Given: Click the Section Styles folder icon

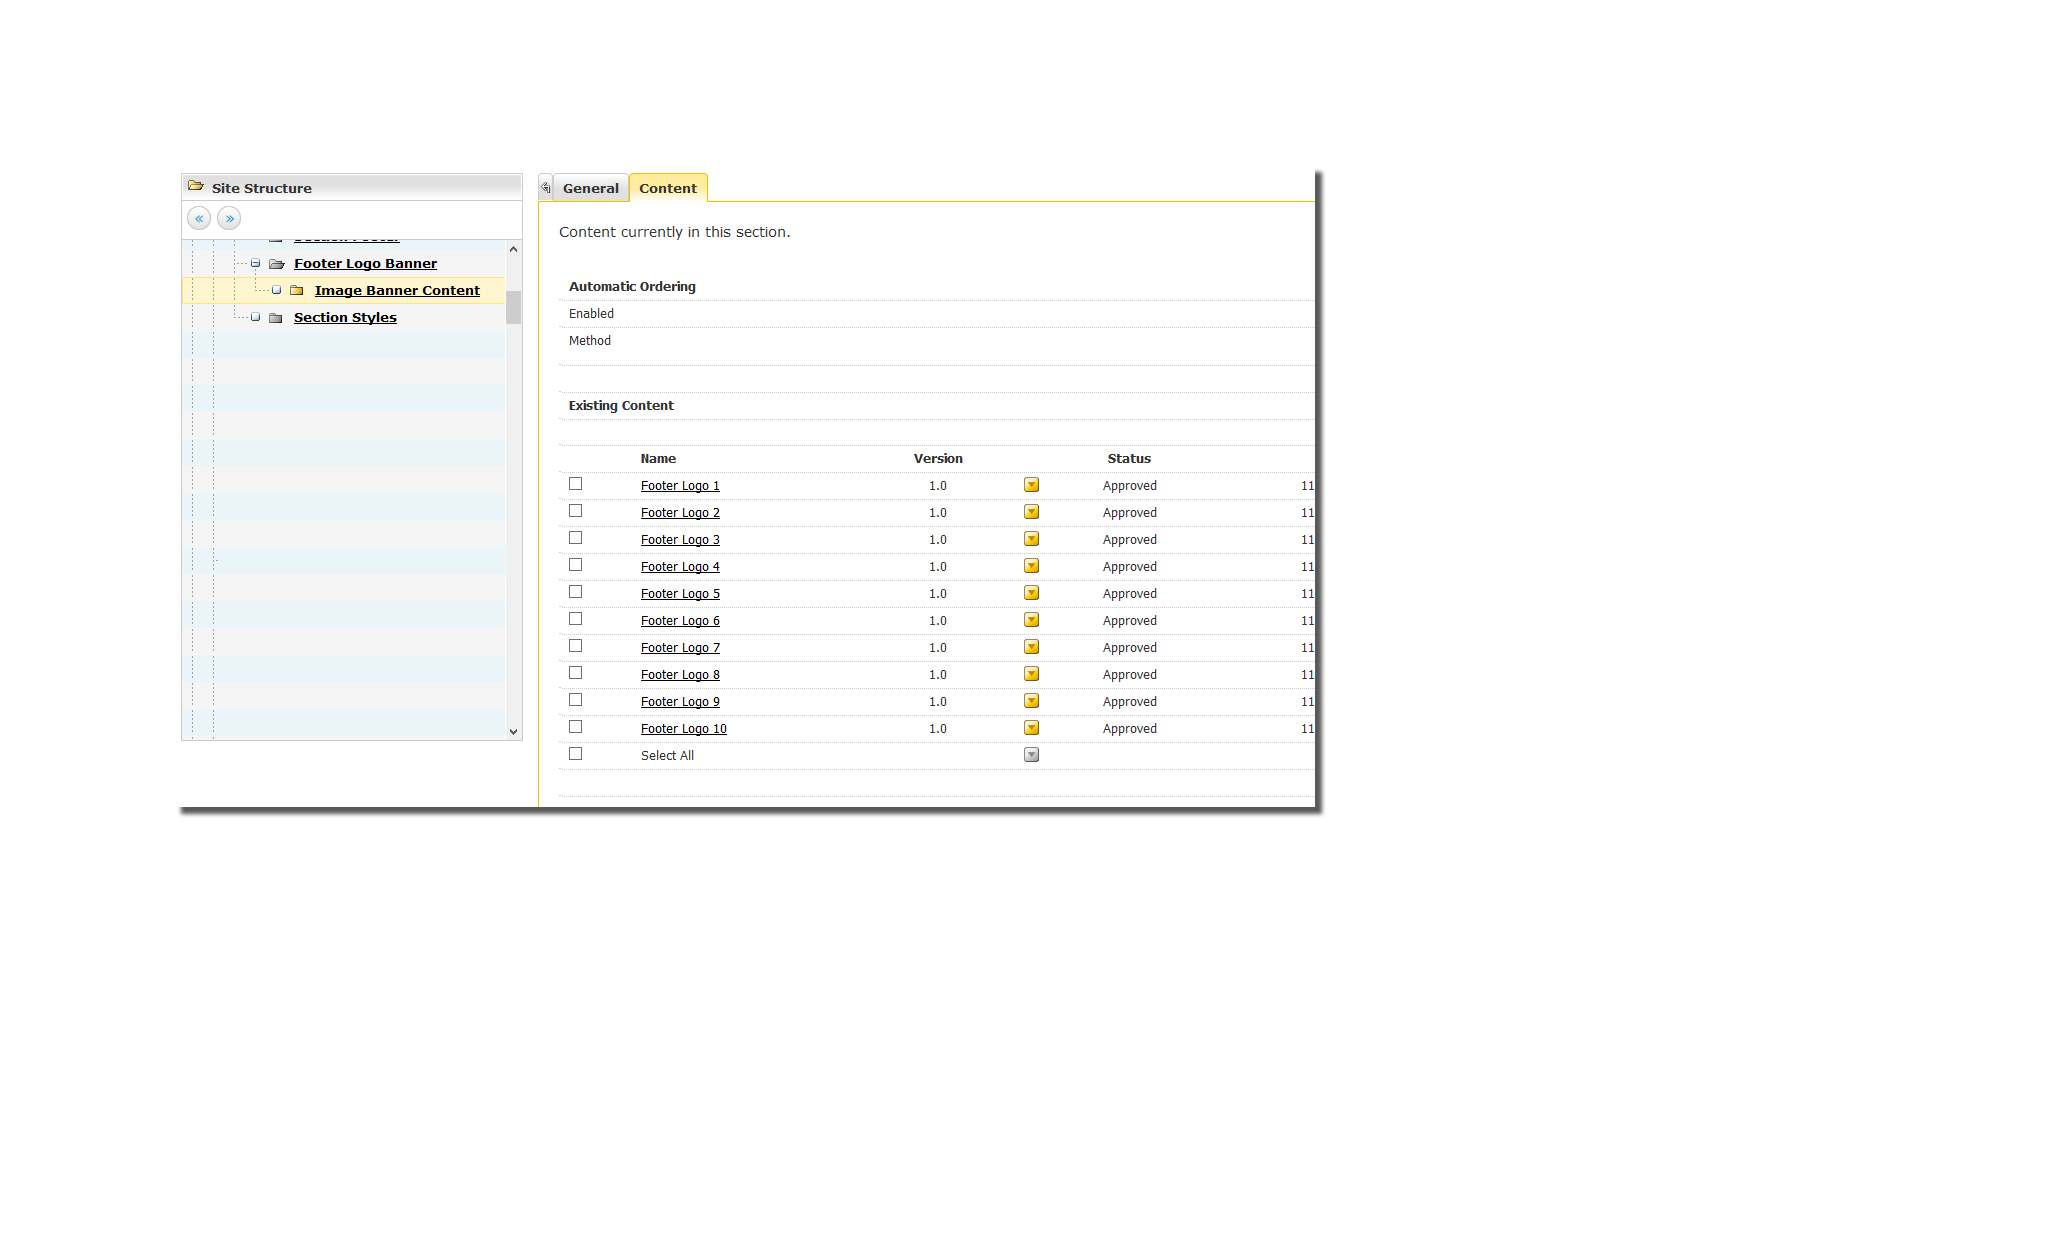Looking at the screenshot, I should click(276, 318).
